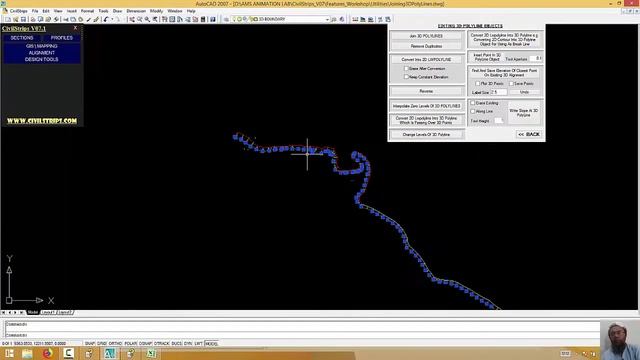Open ALIGNMENT in CivilStrips panel

coord(42,53)
